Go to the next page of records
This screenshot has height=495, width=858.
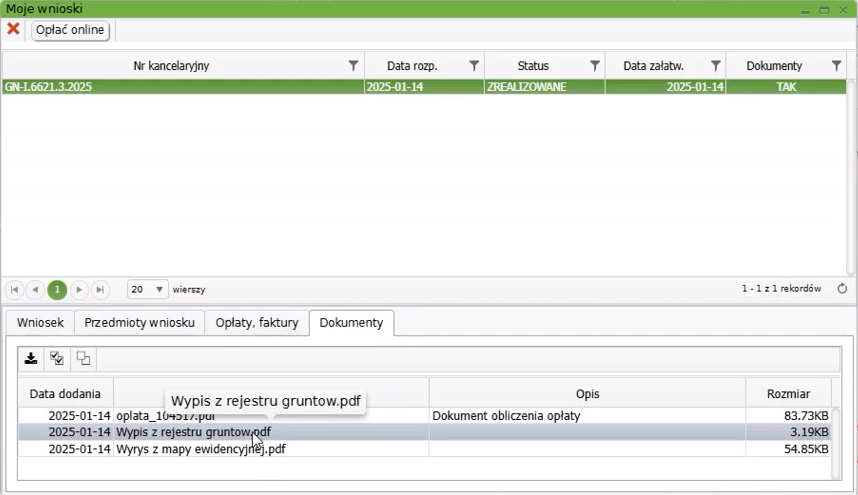(x=79, y=290)
